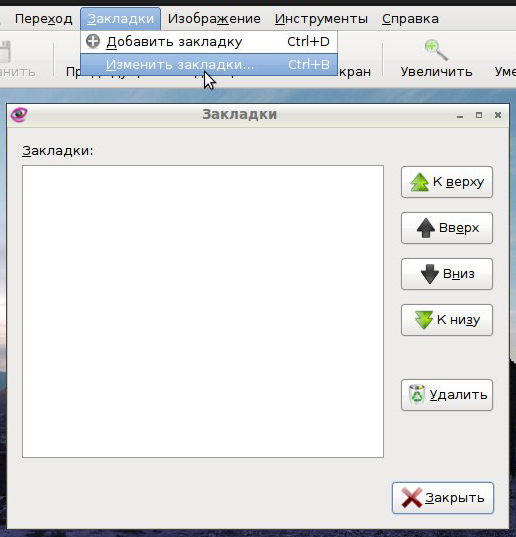The height and width of the screenshot is (537, 516).
Task: Click the green double-arrow up icon
Action: (419, 182)
